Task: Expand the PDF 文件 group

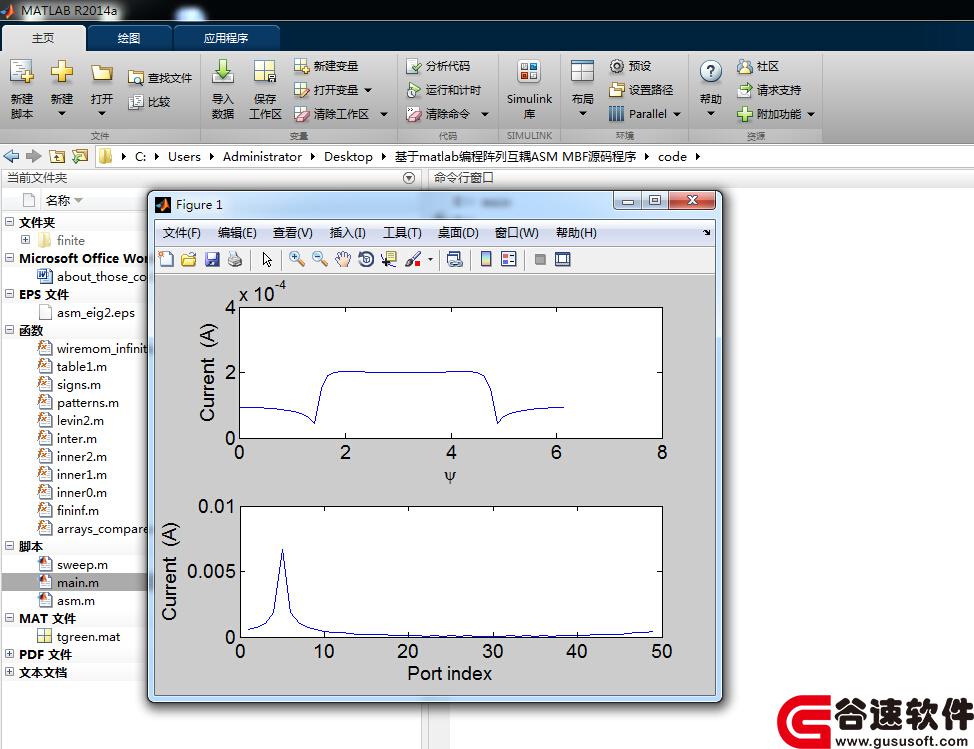Action: [9, 654]
